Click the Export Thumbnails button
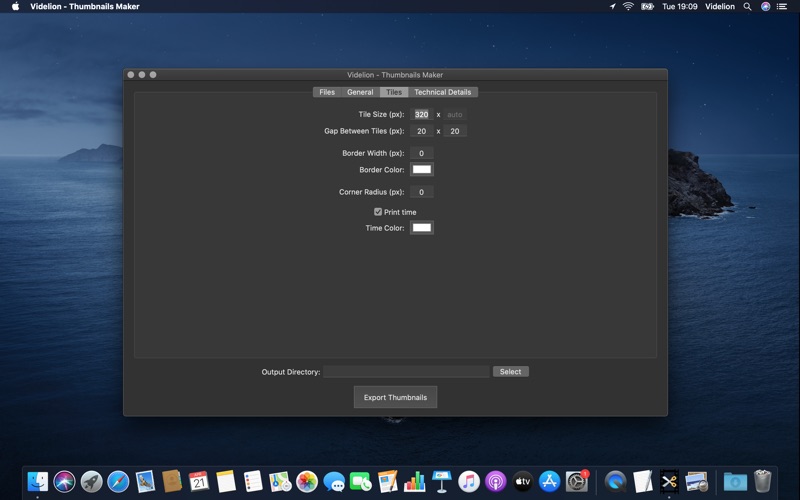 tap(395, 397)
